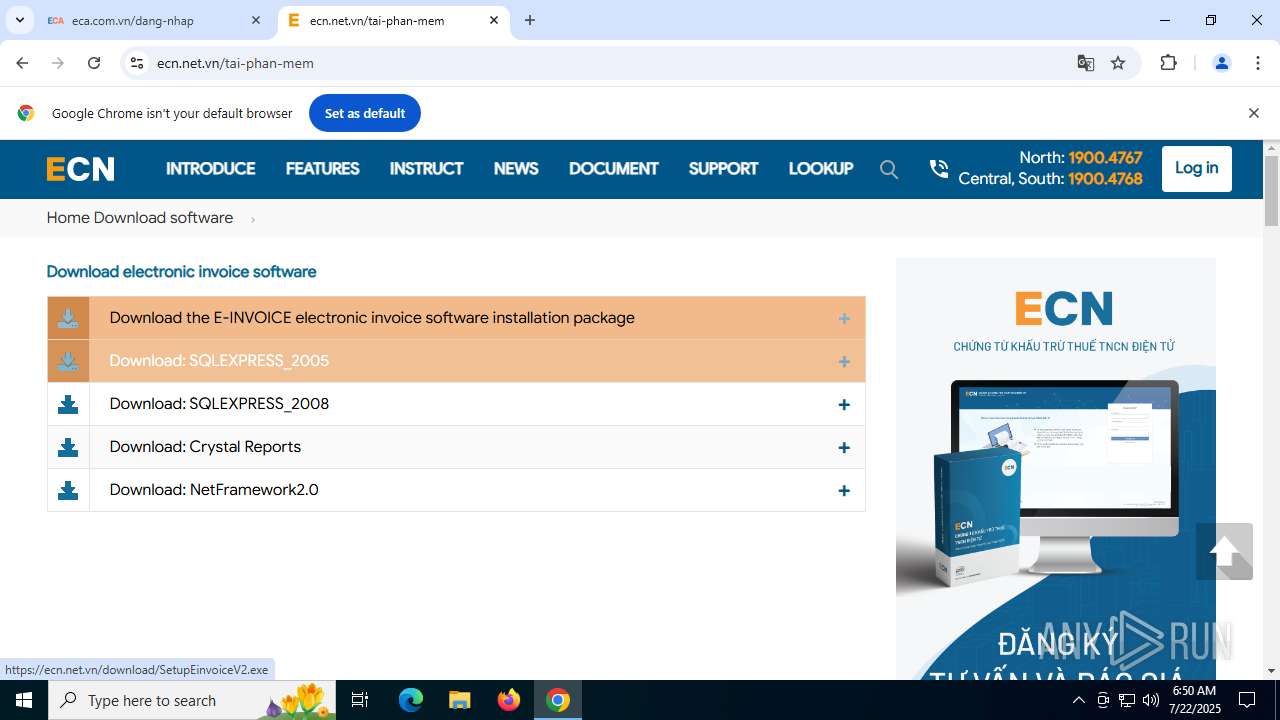Dismiss the default browser notification bar
Viewport: 1280px width, 720px height.
[1253, 113]
